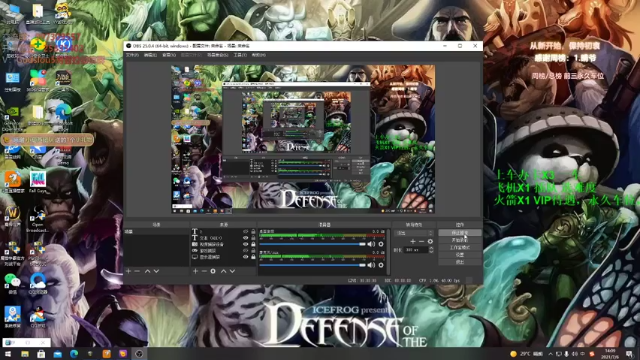Open the taskbar clock and date
The image size is (640, 360).
pos(610,354)
